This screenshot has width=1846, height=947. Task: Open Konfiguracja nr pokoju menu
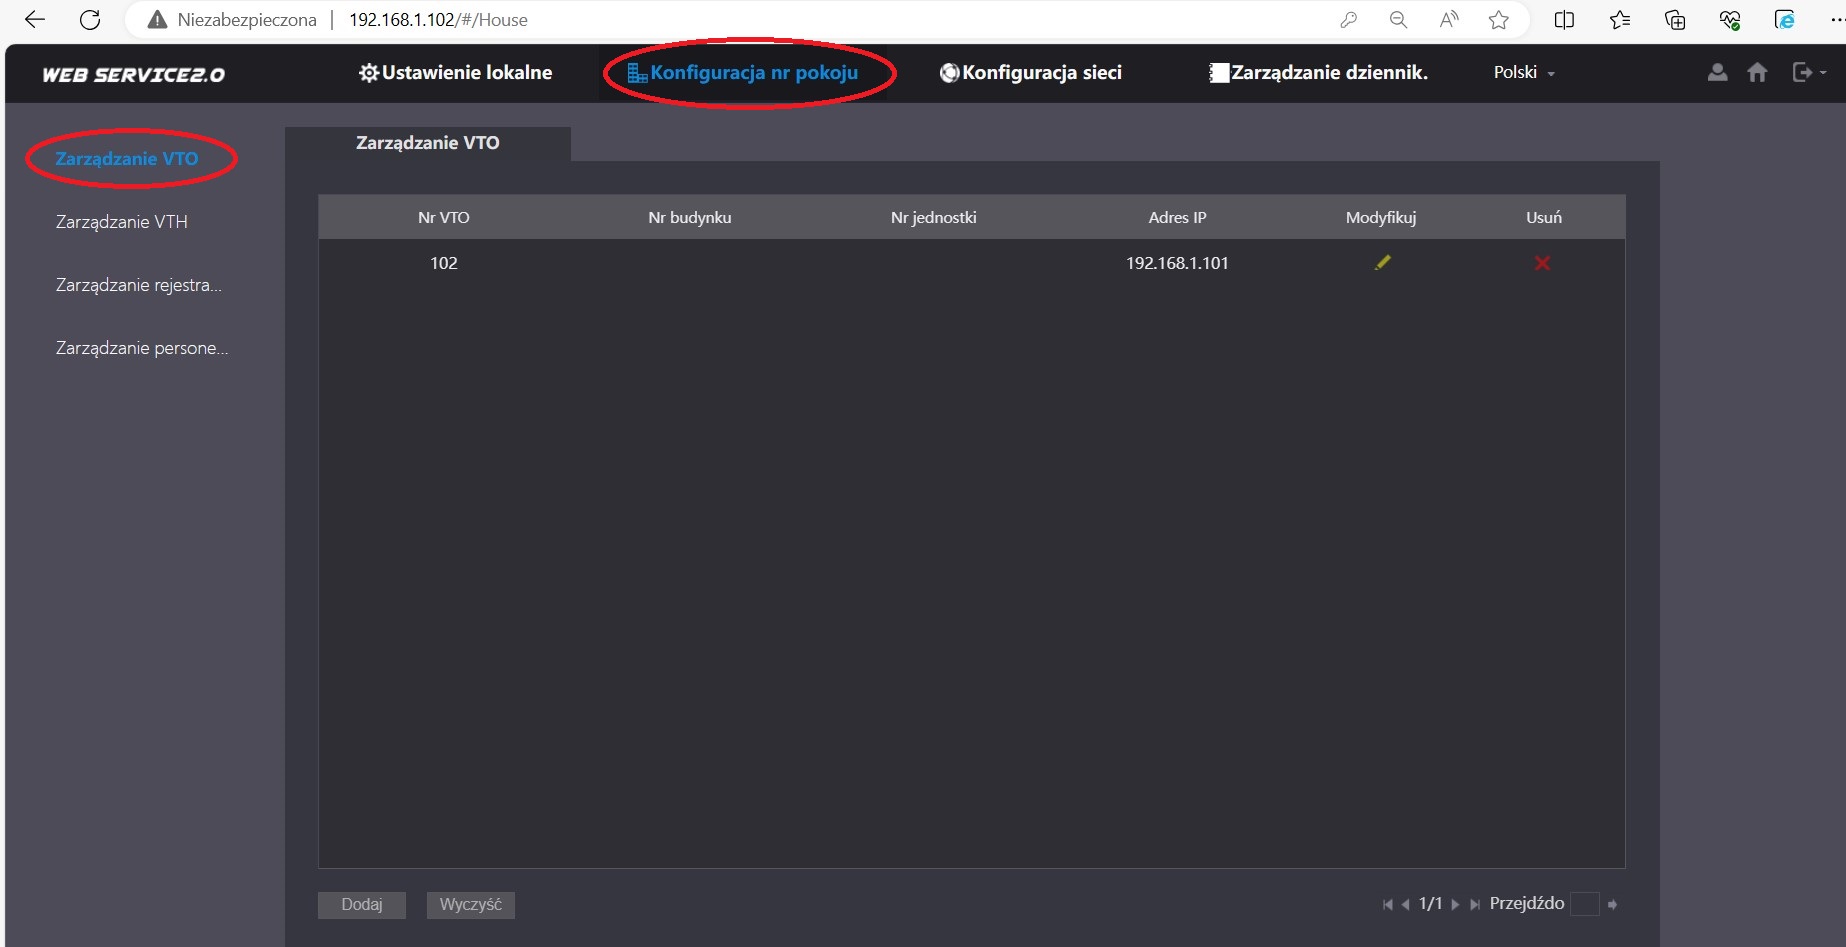coord(742,72)
